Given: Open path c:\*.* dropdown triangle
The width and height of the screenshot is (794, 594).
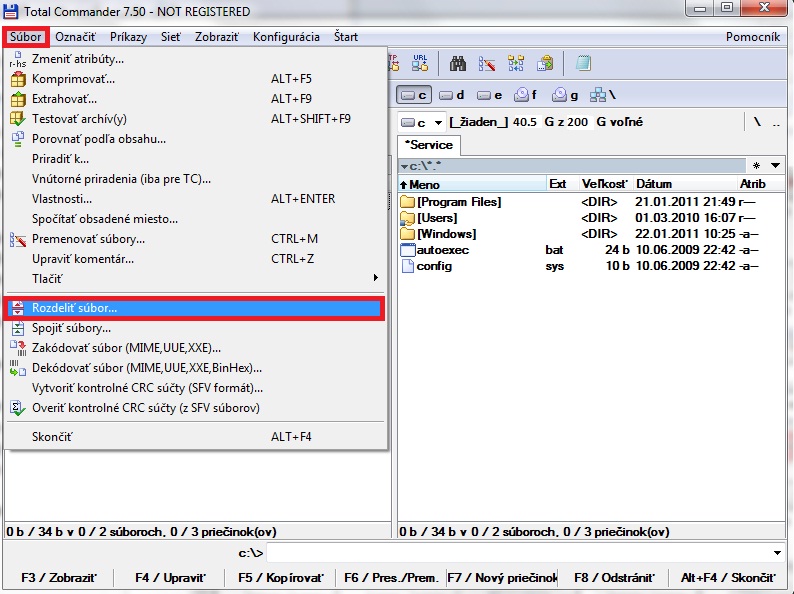Looking at the screenshot, I should click(x=404, y=166).
